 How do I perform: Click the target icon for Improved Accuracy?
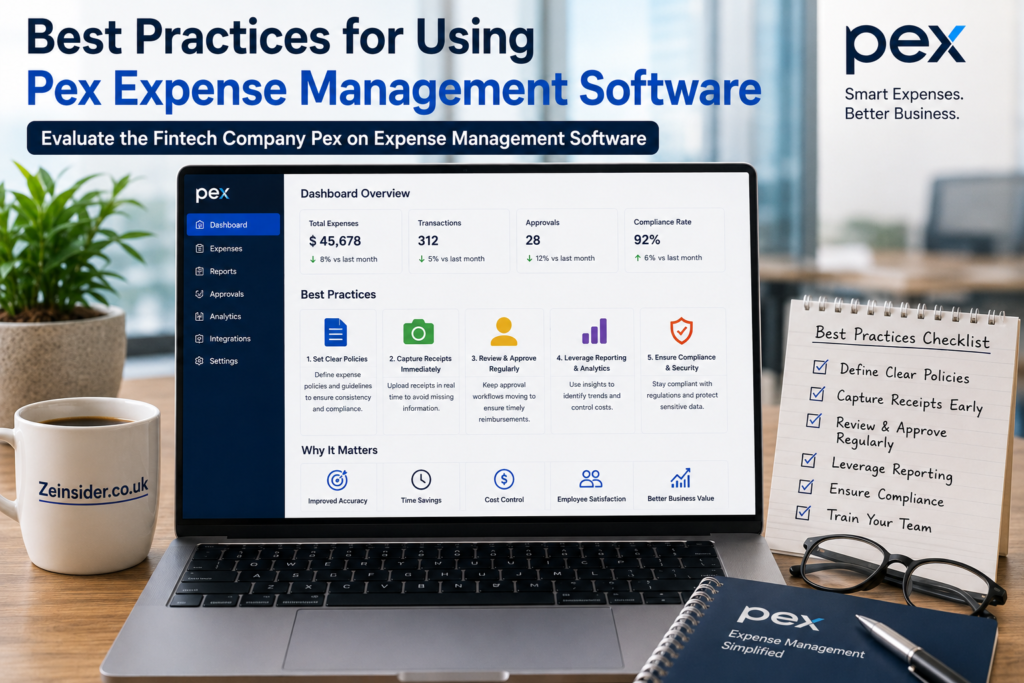pos(337,480)
